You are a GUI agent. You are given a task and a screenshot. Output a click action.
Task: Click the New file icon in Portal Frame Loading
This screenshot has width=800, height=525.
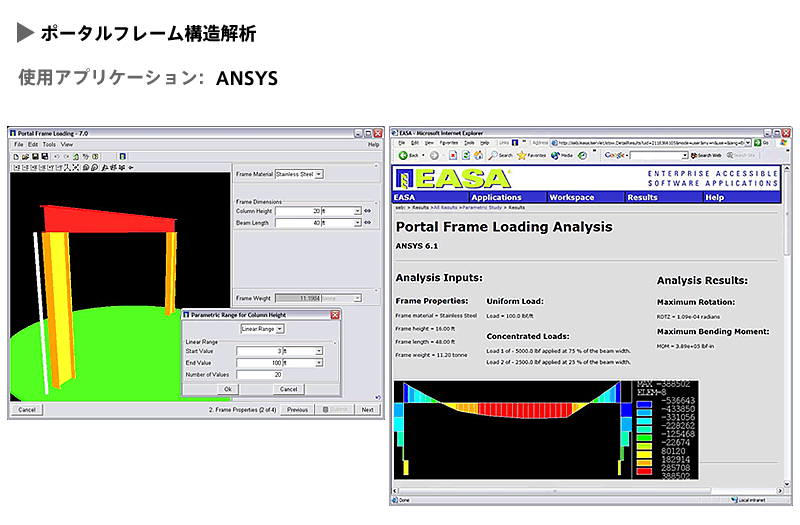pyautogui.click(x=16, y=157)
